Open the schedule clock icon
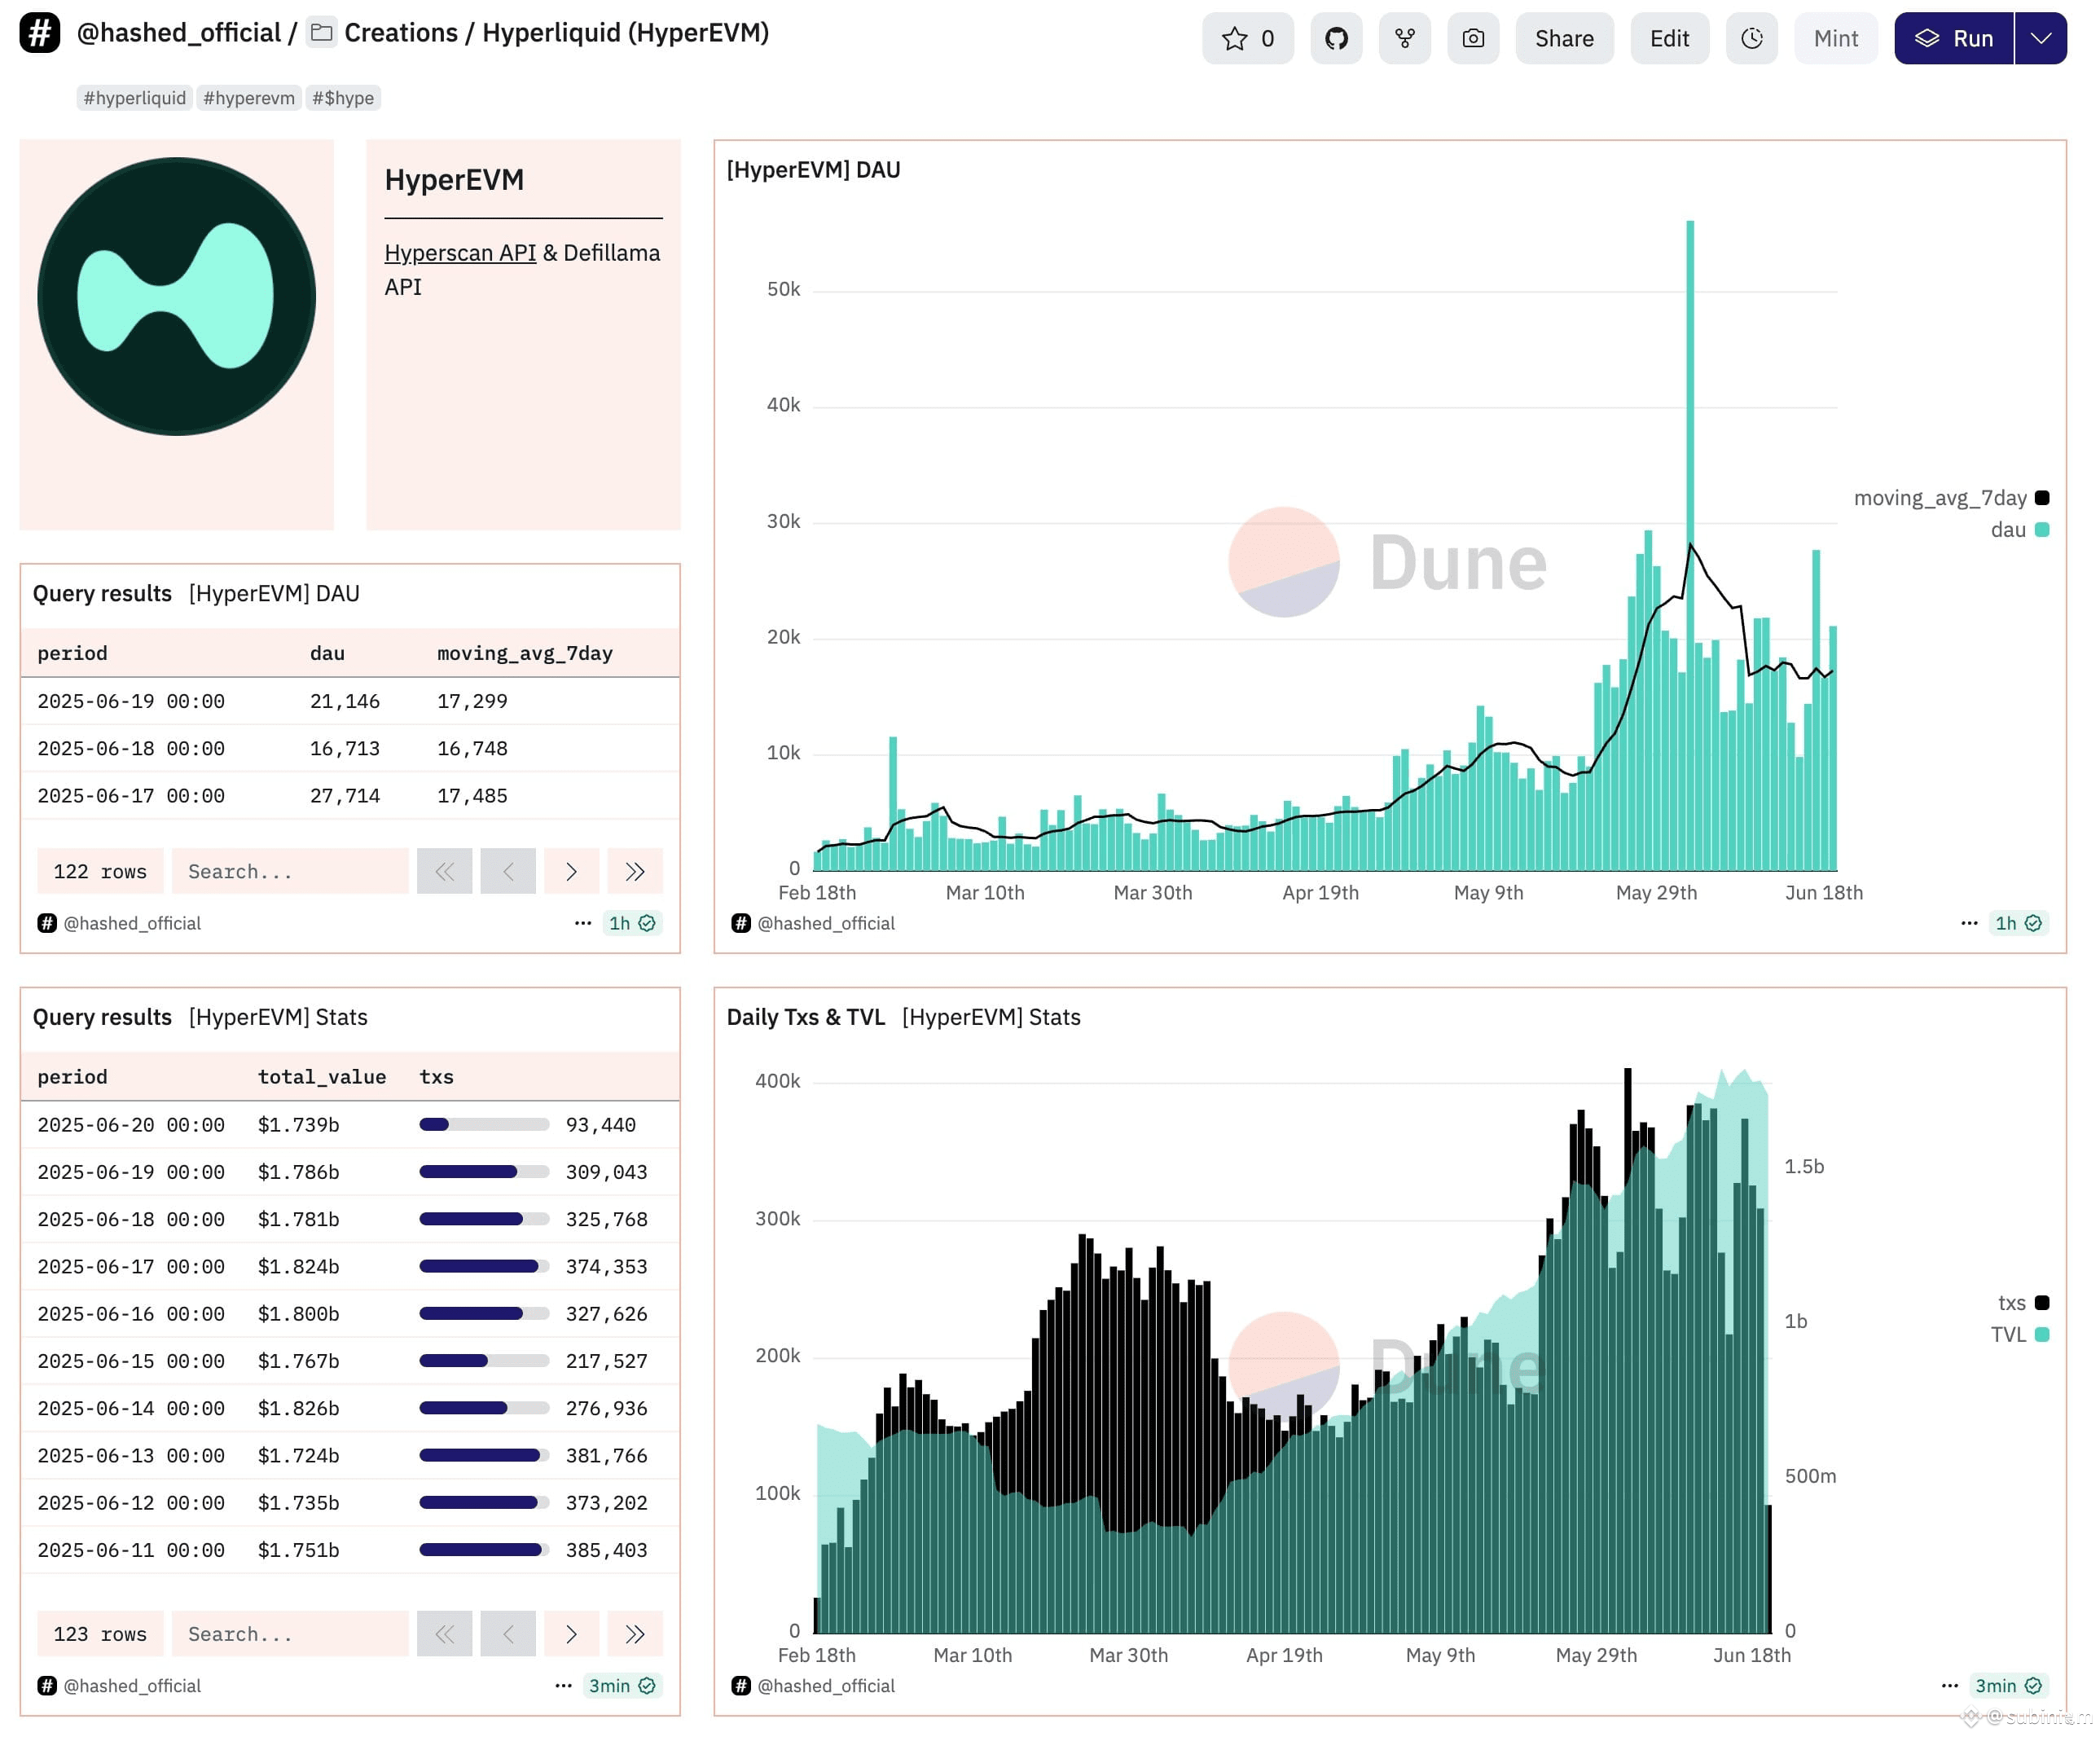 tap(1751, 38)
